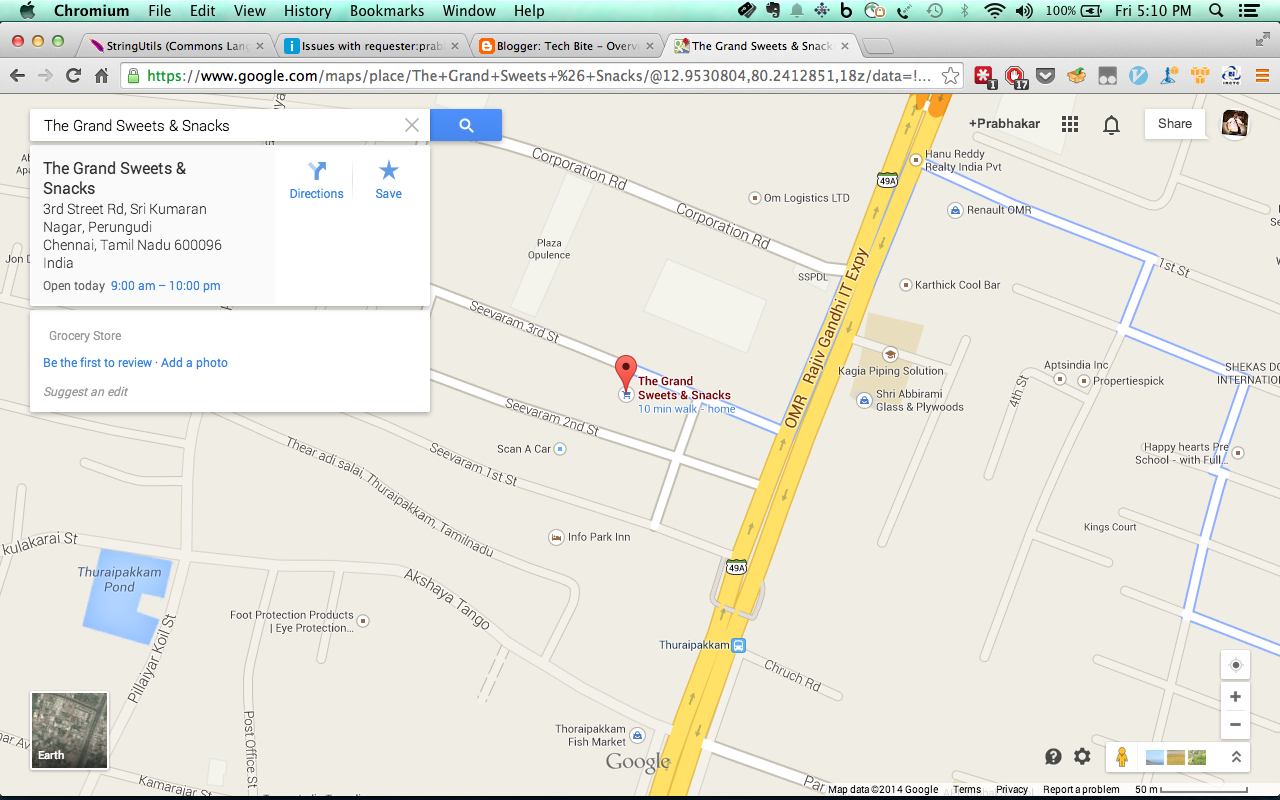Click Suggest an edit
The image size is (1280, 800).
coord(86,392)
